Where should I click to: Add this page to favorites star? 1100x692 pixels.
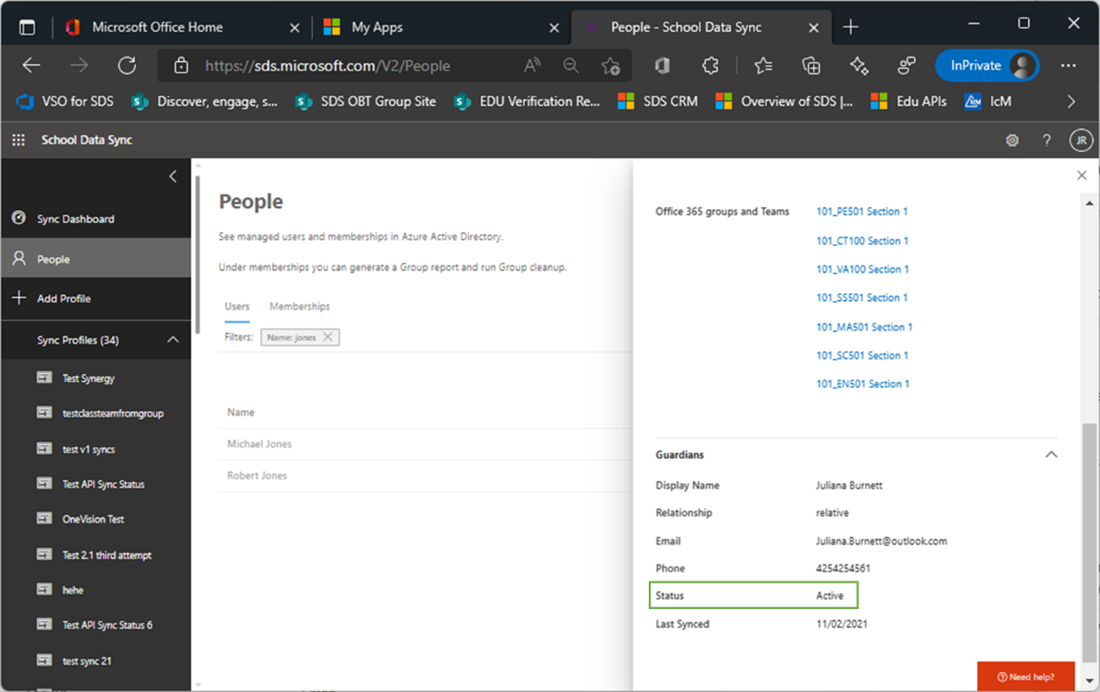610,66
